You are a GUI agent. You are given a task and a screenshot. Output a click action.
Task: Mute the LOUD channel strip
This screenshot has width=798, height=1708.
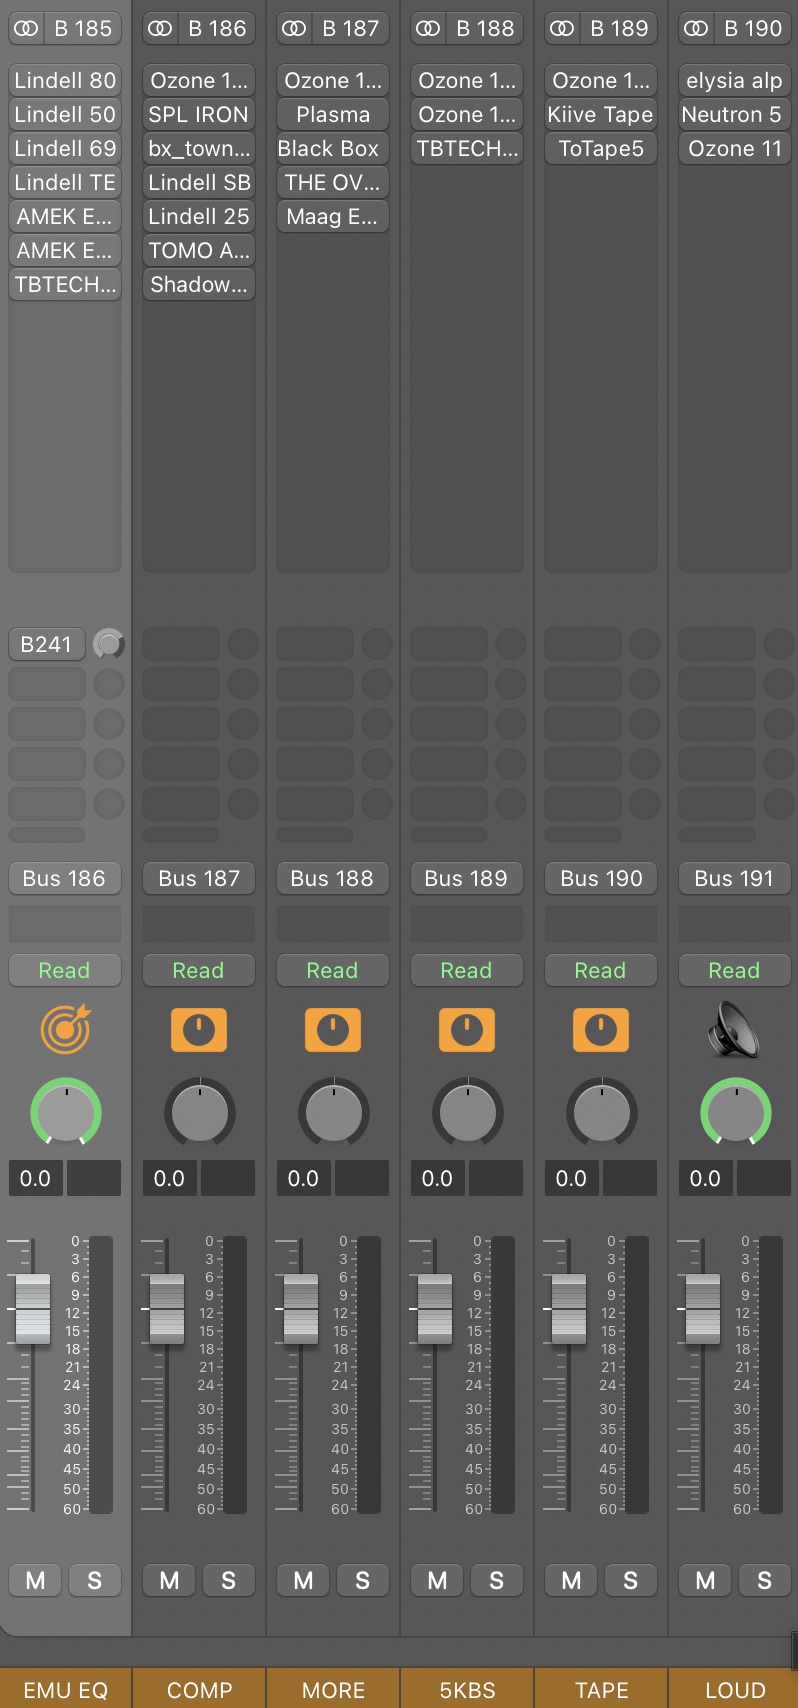coord(705,1580)
